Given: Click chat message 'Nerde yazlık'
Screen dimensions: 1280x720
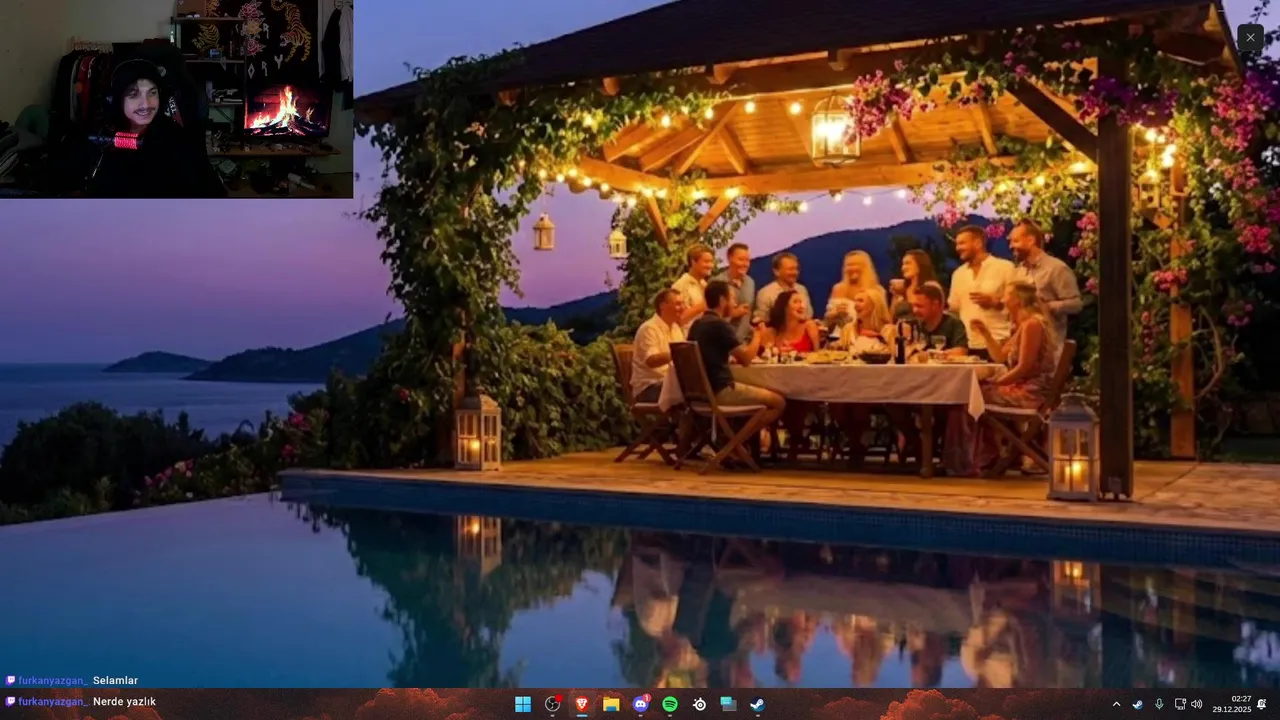Looking at the screenshot, I should click(124, 702).
